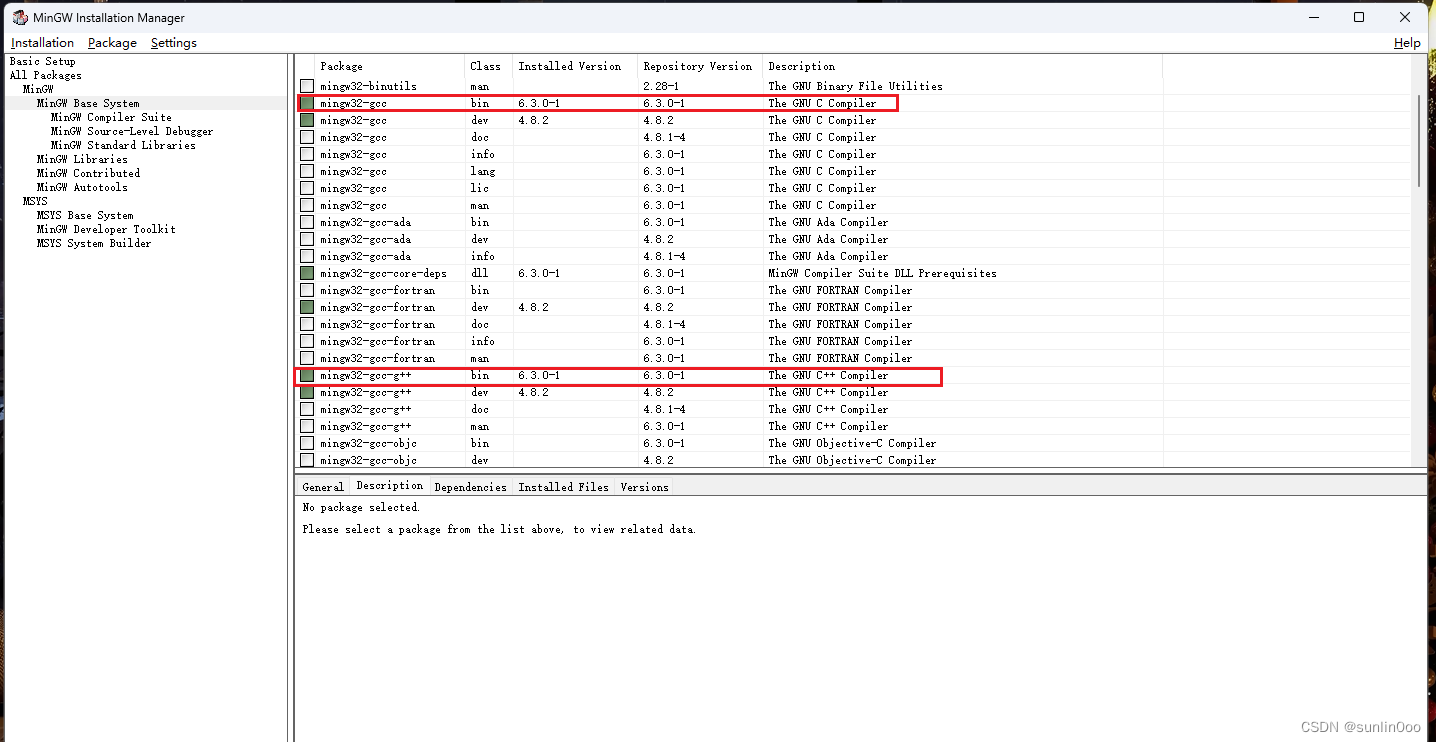Mark the mingw32-gcc lang package checkbox
This screenshot has width=1436, height=742.
307,171
